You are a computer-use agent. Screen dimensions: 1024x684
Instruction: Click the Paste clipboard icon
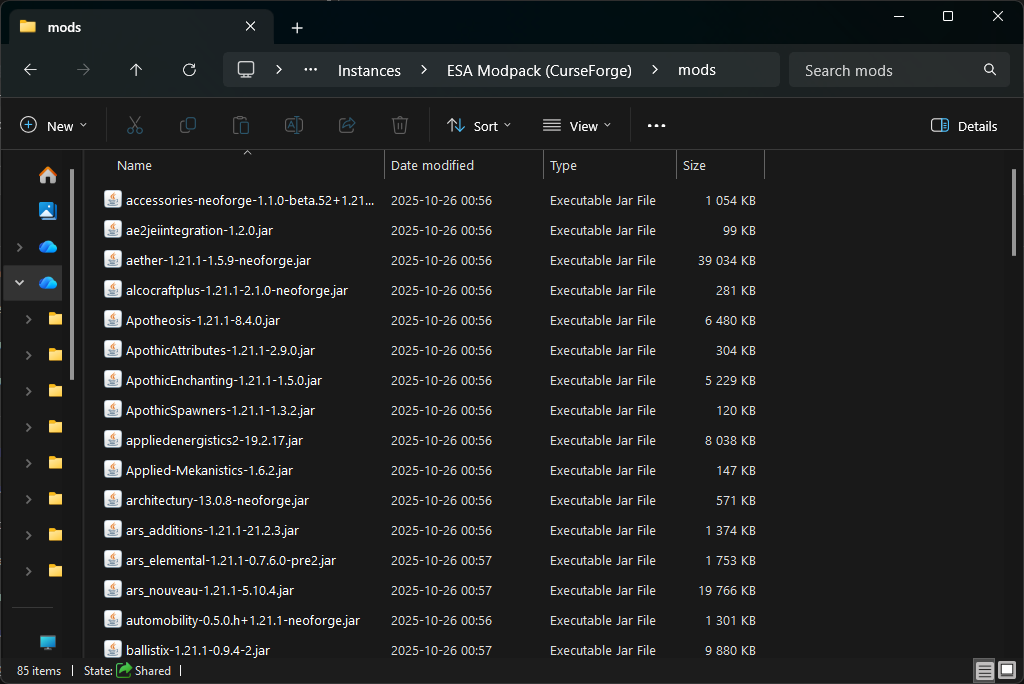pos(241,126)
